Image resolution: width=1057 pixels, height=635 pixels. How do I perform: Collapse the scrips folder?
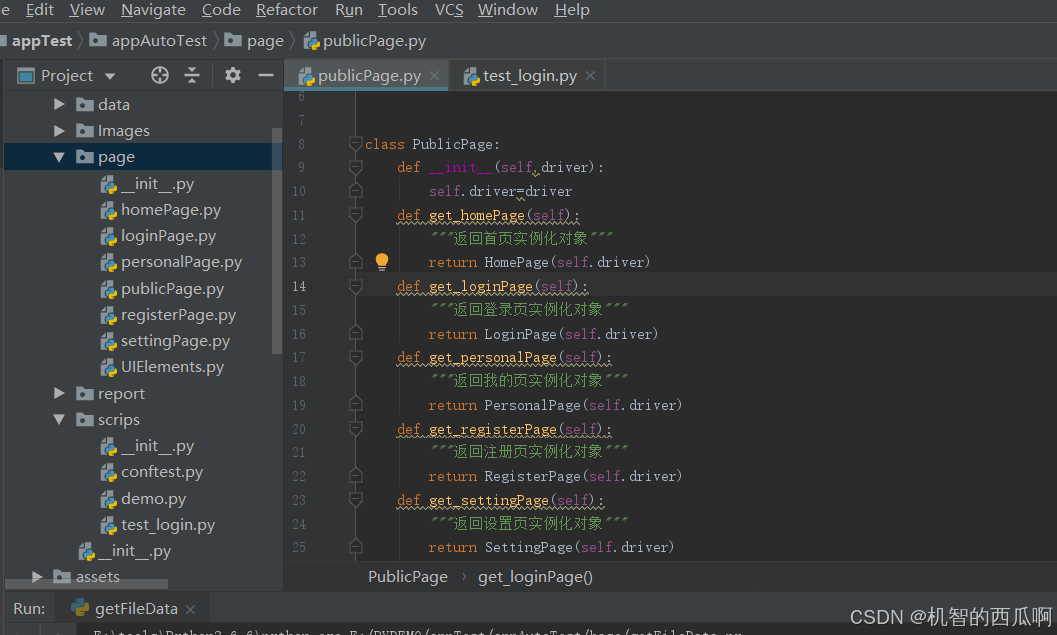pyautogui.click(x=59, y=419)
